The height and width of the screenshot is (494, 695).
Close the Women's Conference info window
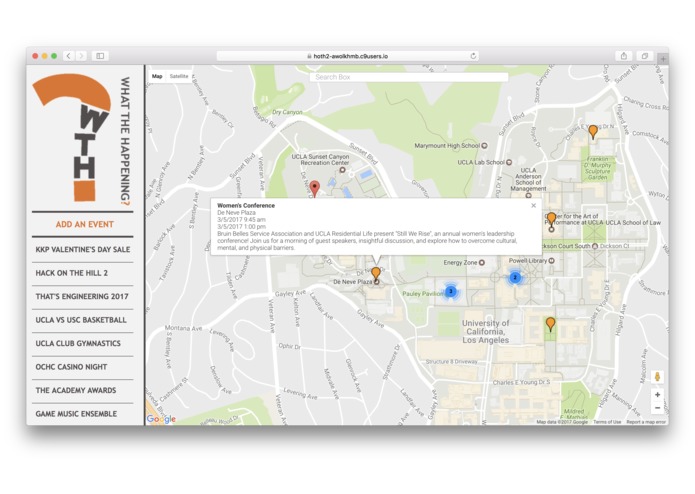[533, 205]
